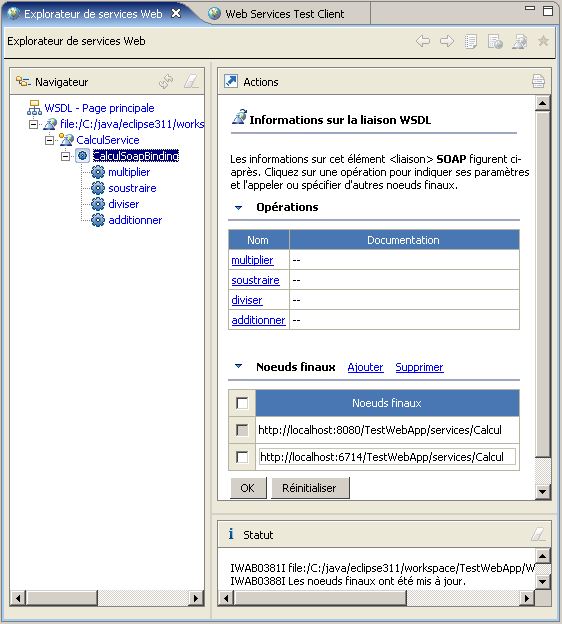Image resolution: width=562 pixels, height=624 pixels.
Task: Collapse the CalculService tree node
Action: click(x=49, y=140)
